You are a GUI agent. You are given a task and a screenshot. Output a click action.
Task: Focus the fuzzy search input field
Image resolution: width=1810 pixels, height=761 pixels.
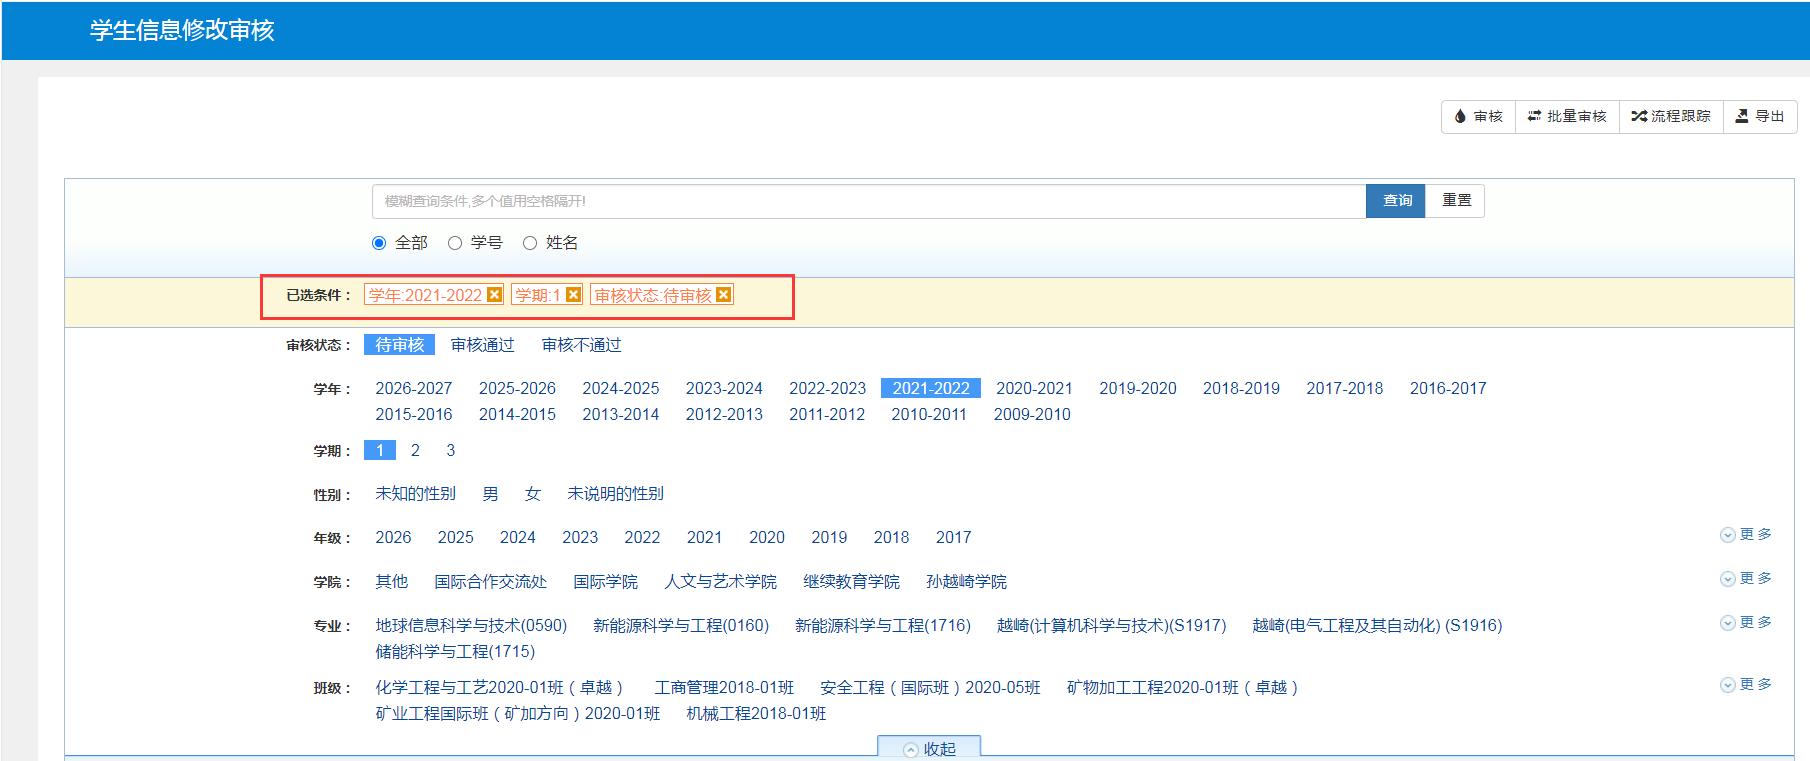click(x=869, y=201)
